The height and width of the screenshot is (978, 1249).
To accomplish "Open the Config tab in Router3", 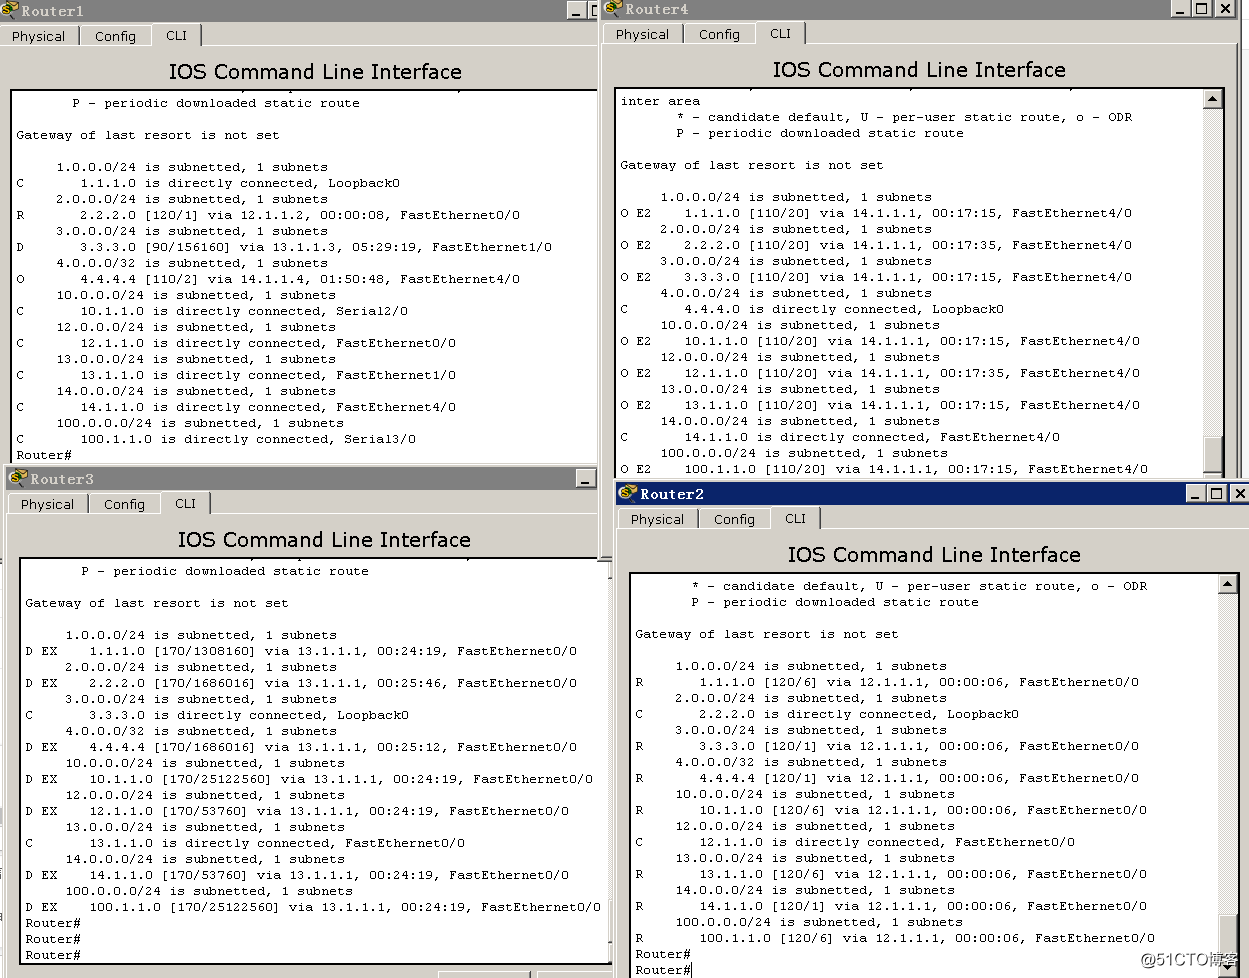I will [x=124, y=504].
